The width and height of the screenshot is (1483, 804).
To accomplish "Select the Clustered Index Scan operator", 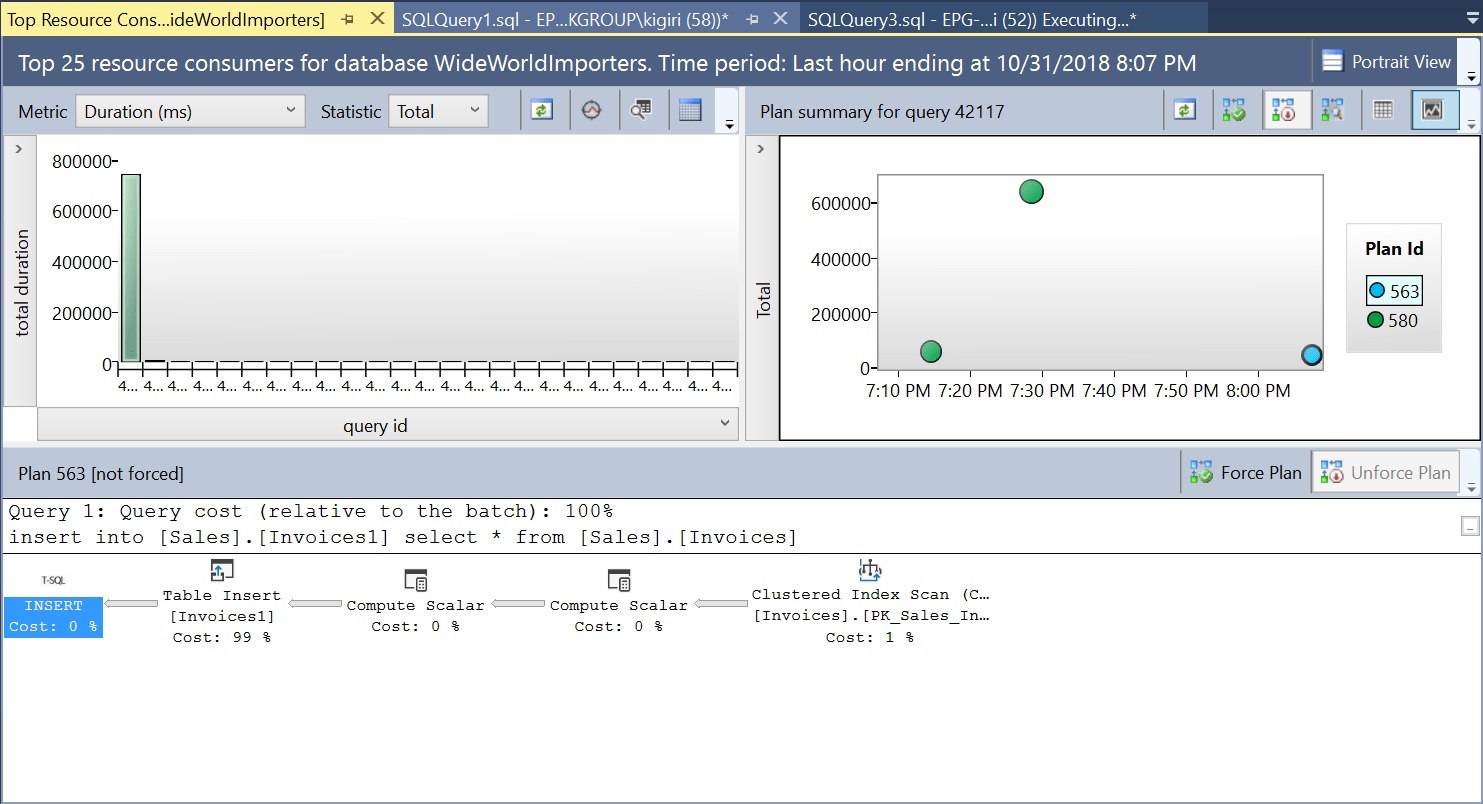I will tap(870, 600).
